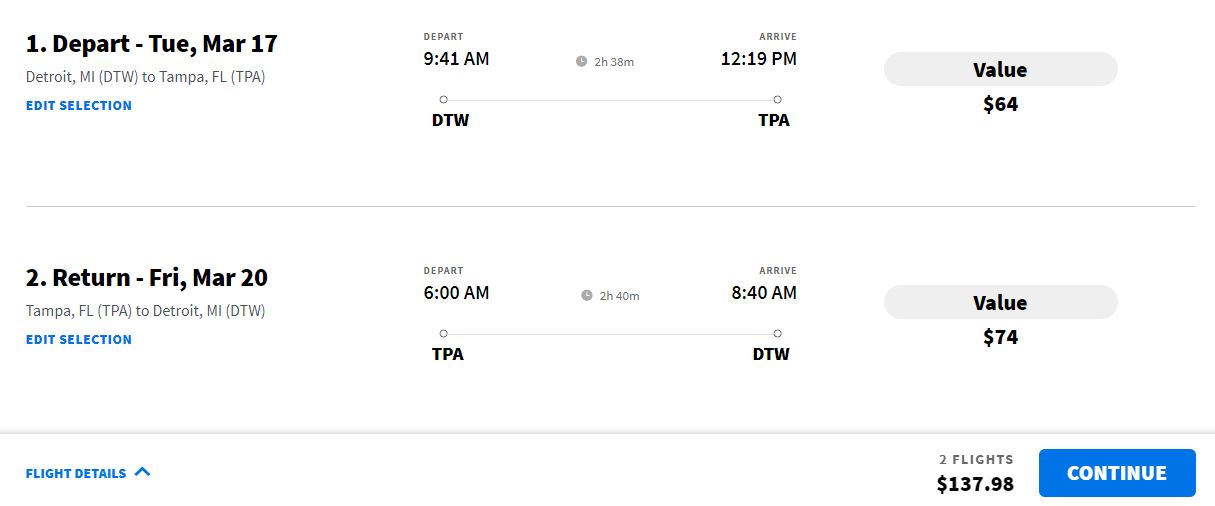Image resolution: width=1215 pixels, height=506 pixels.
Task: Click the TPA origin dot on the return route
Action: click(444, 334)
